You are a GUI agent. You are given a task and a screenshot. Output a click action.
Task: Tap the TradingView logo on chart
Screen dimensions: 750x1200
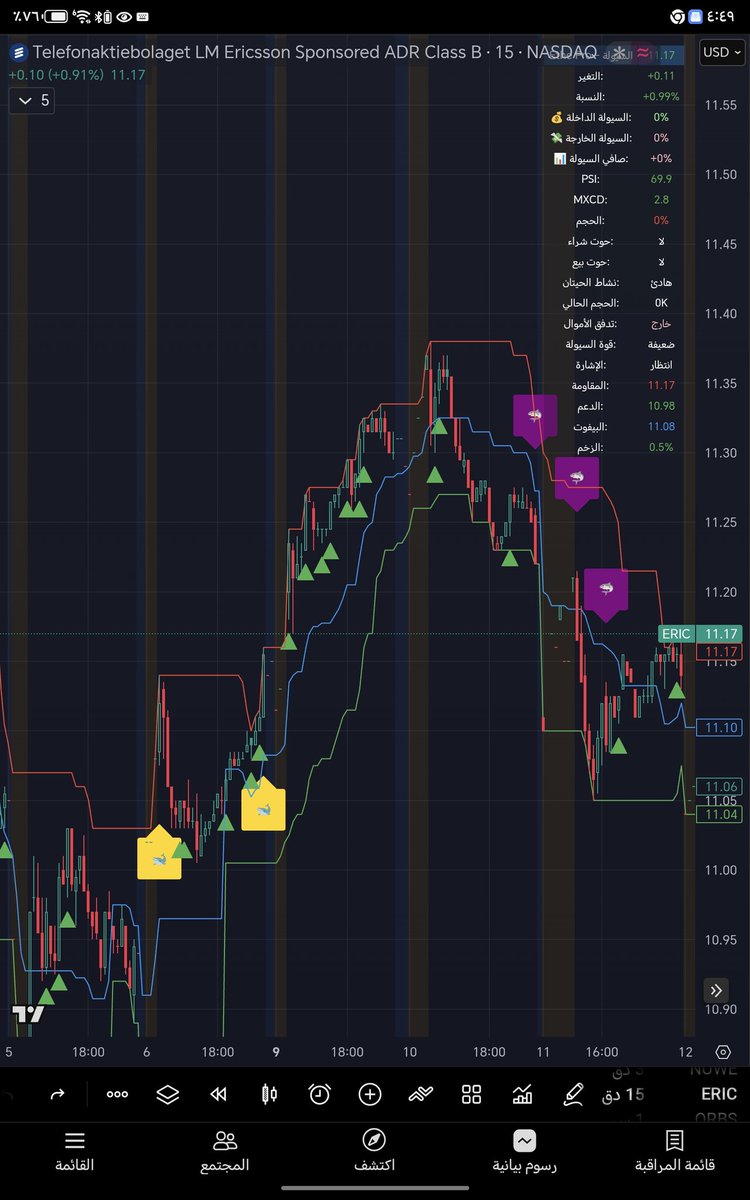coord(28,1014)
